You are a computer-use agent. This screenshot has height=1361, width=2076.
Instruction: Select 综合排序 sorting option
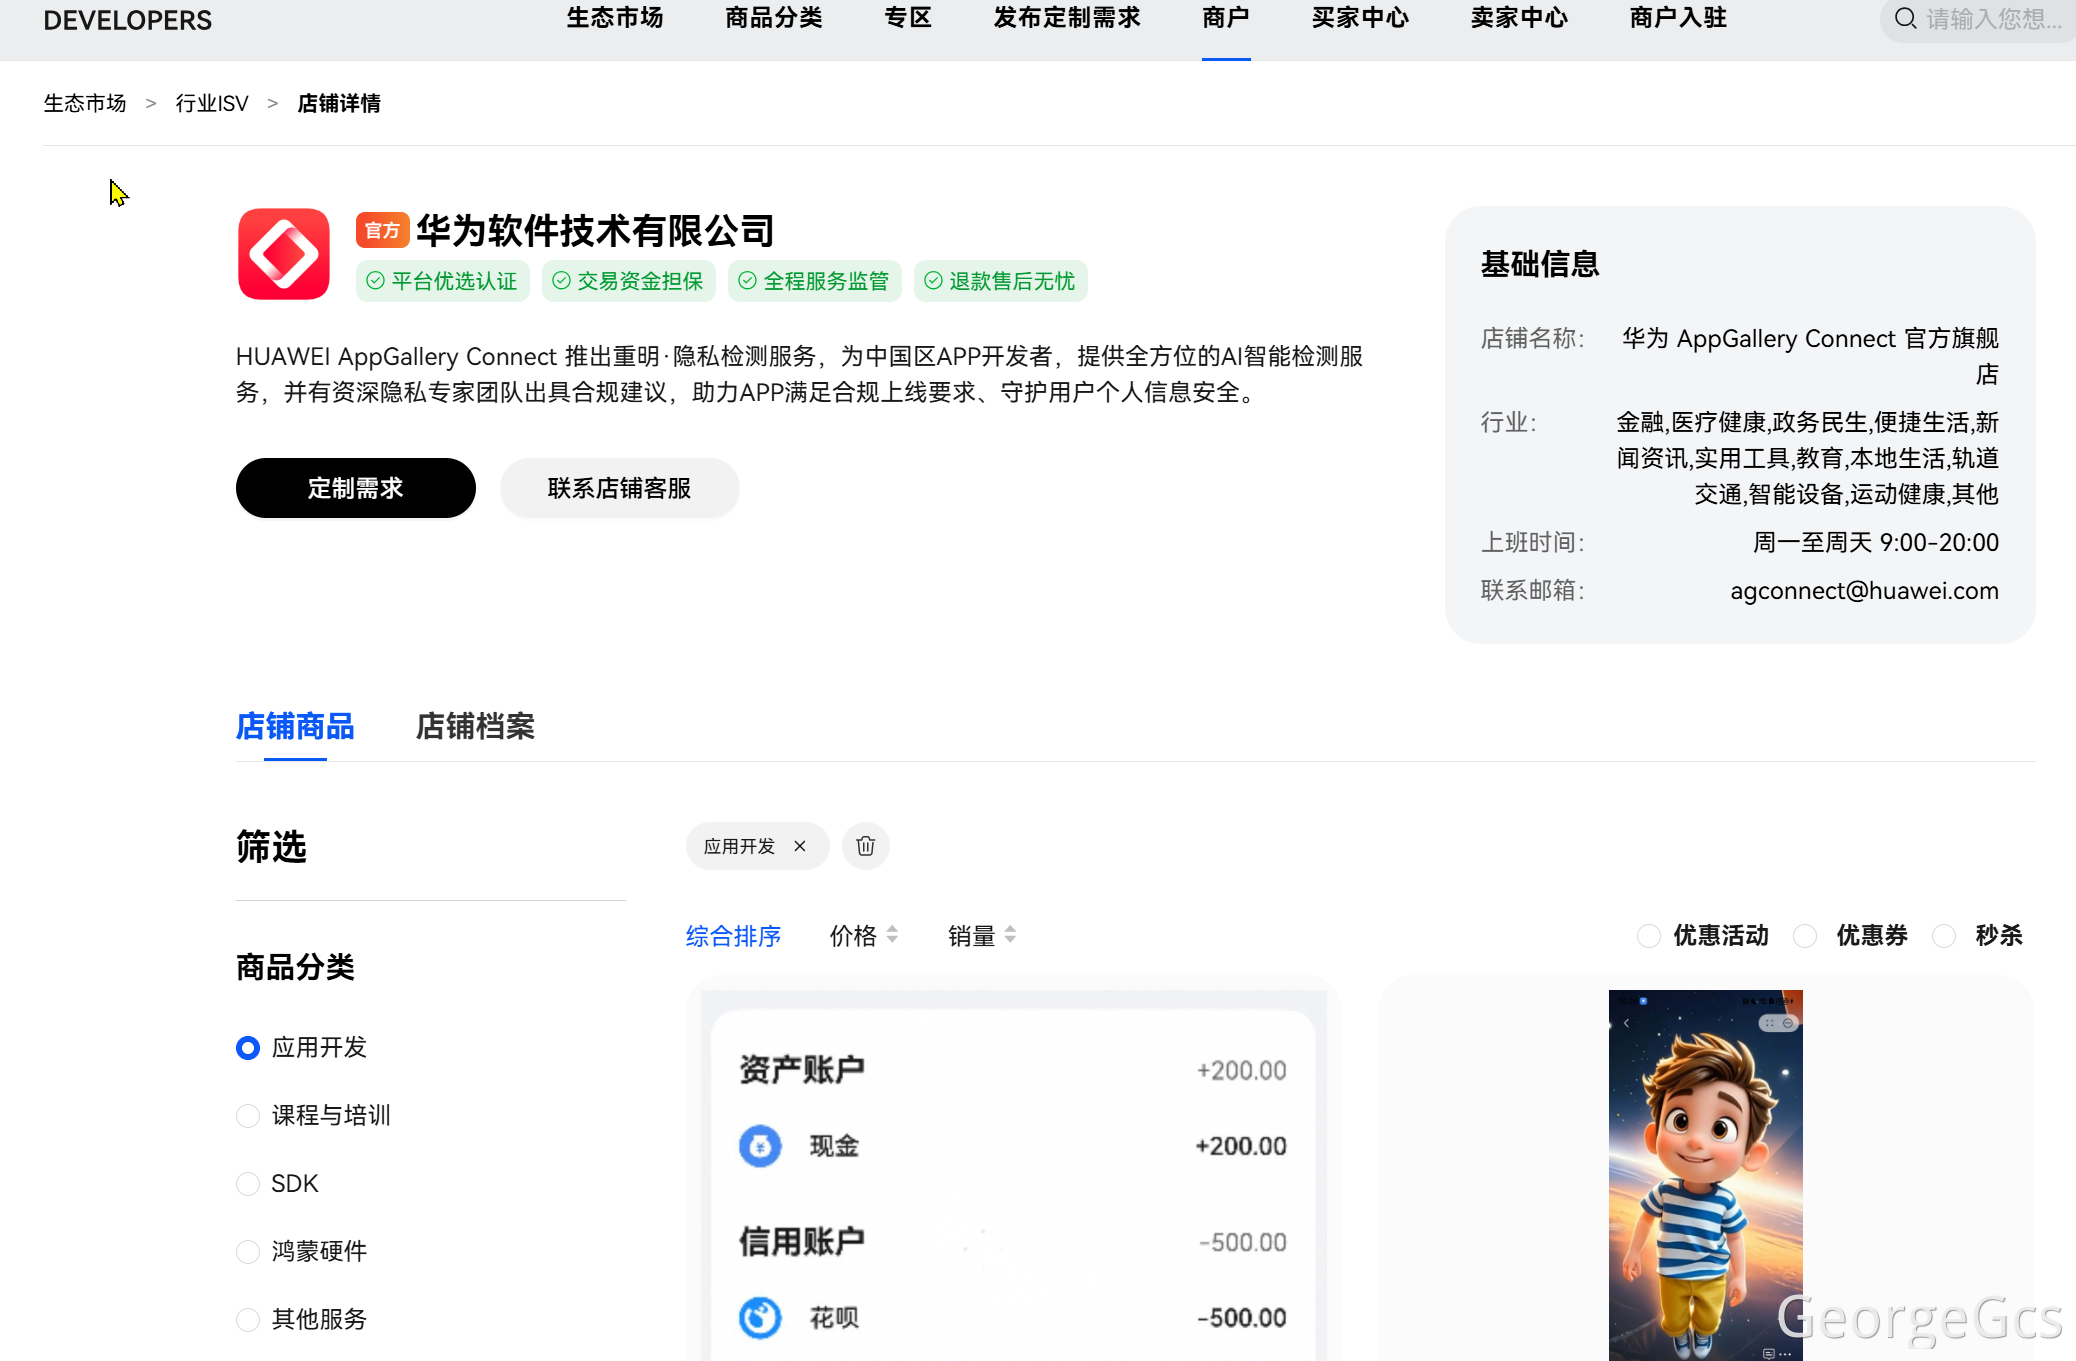tap(733, 935)
